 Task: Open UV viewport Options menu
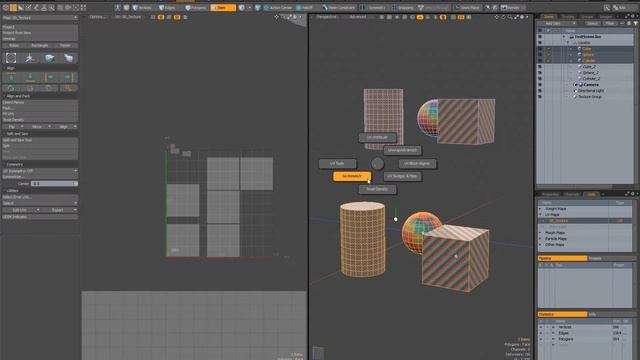pyautogui.click(x=97, y=17)
